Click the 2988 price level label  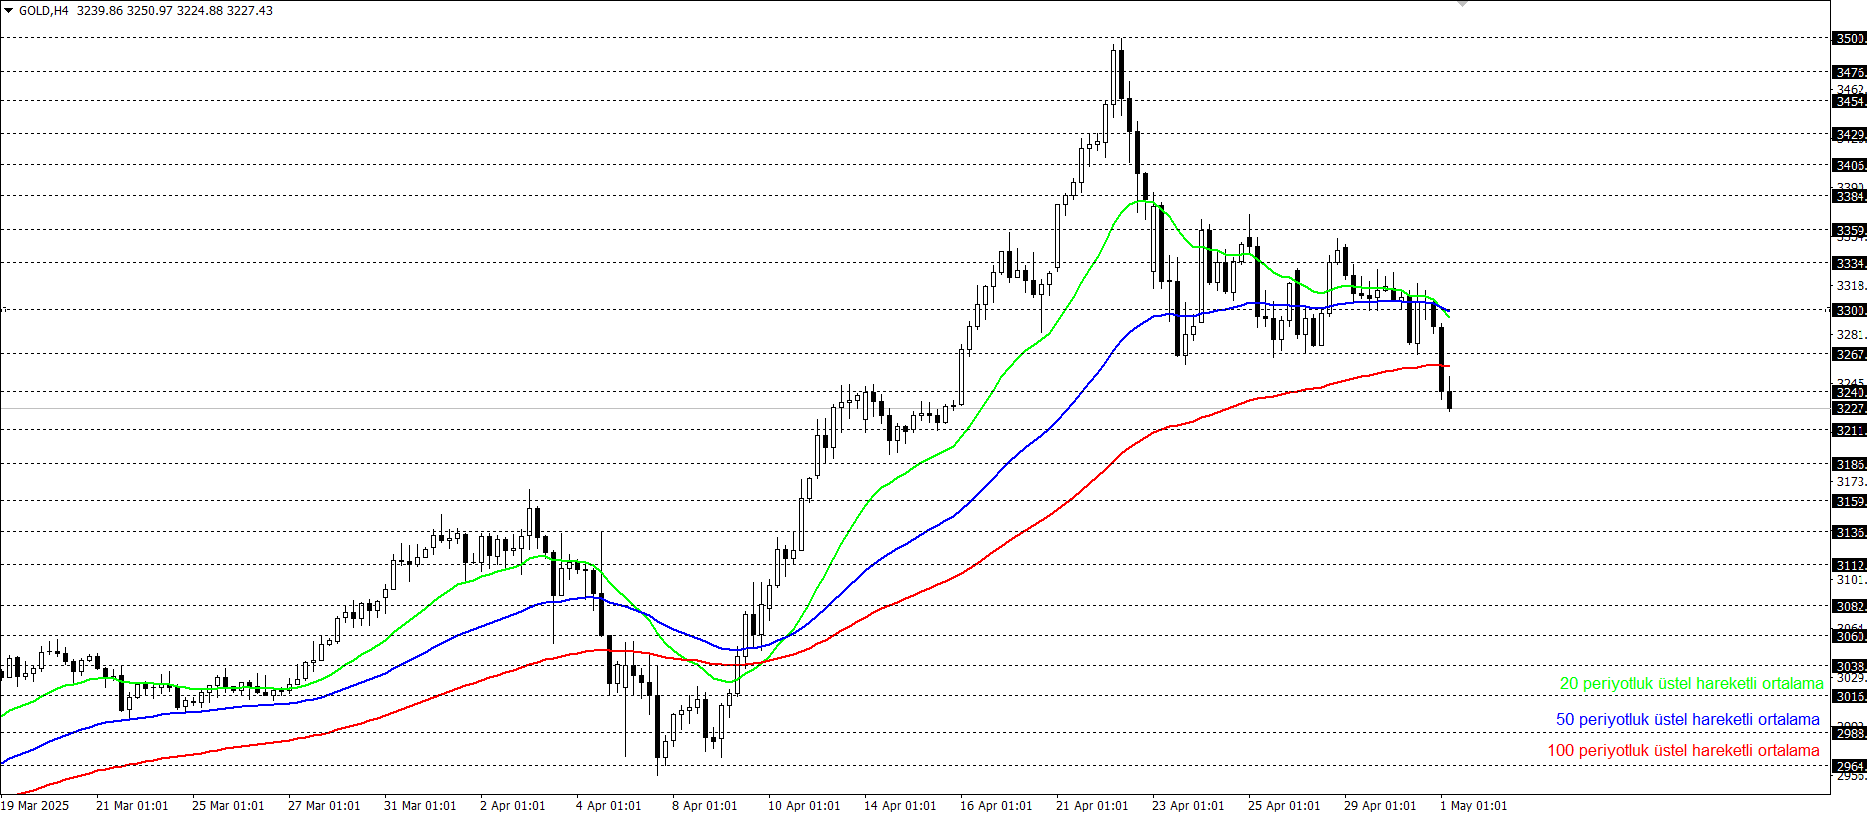(1849, 733)
